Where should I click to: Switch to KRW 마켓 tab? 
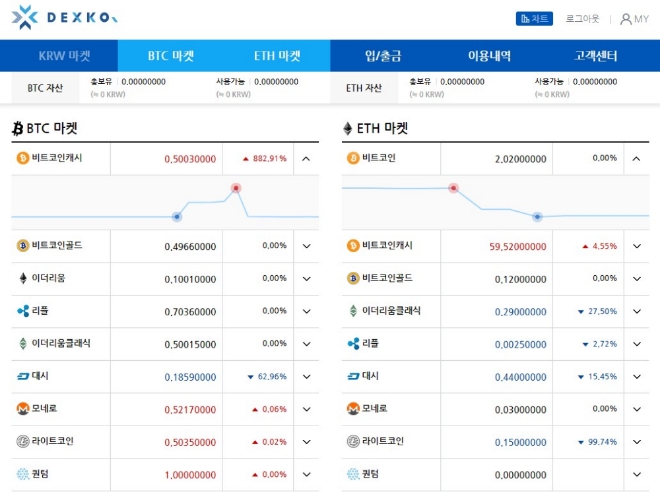pos(64,56)
